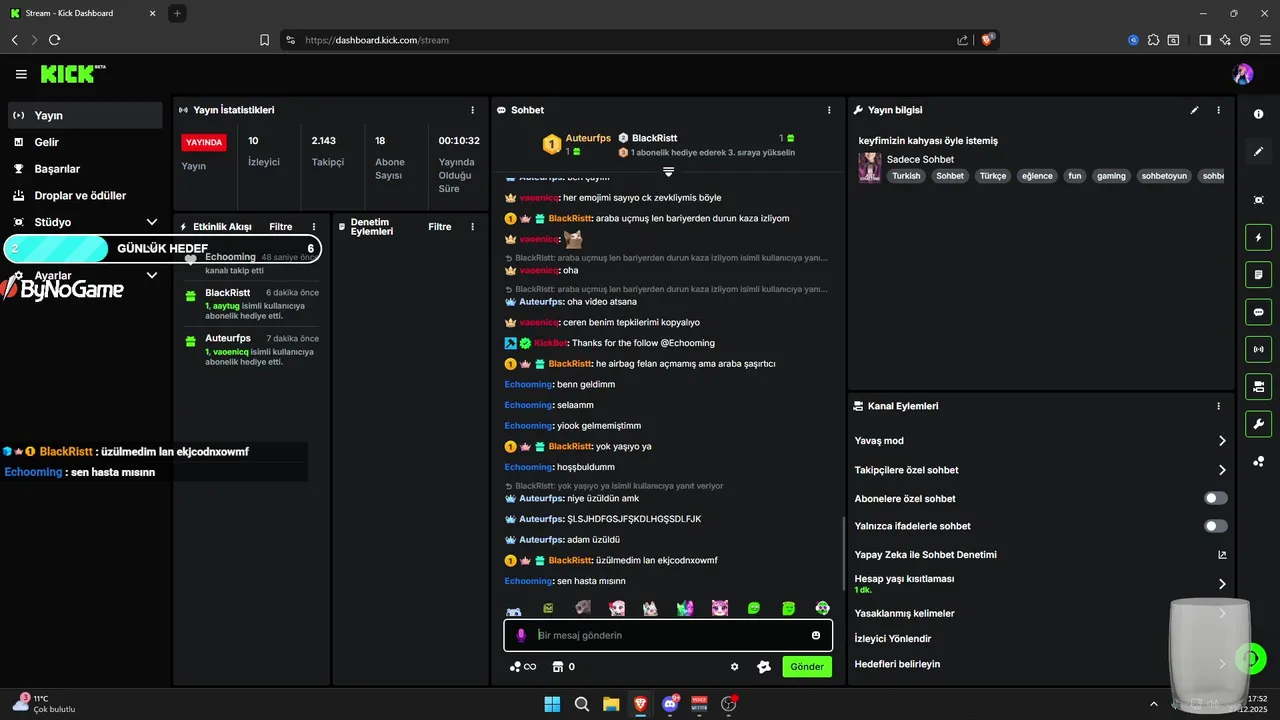Select Başarılar in left sidebar

click(x=85, y=169)
